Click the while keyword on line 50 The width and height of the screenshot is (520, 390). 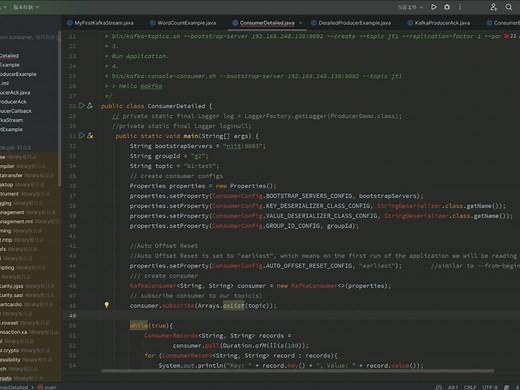point(138,325)
